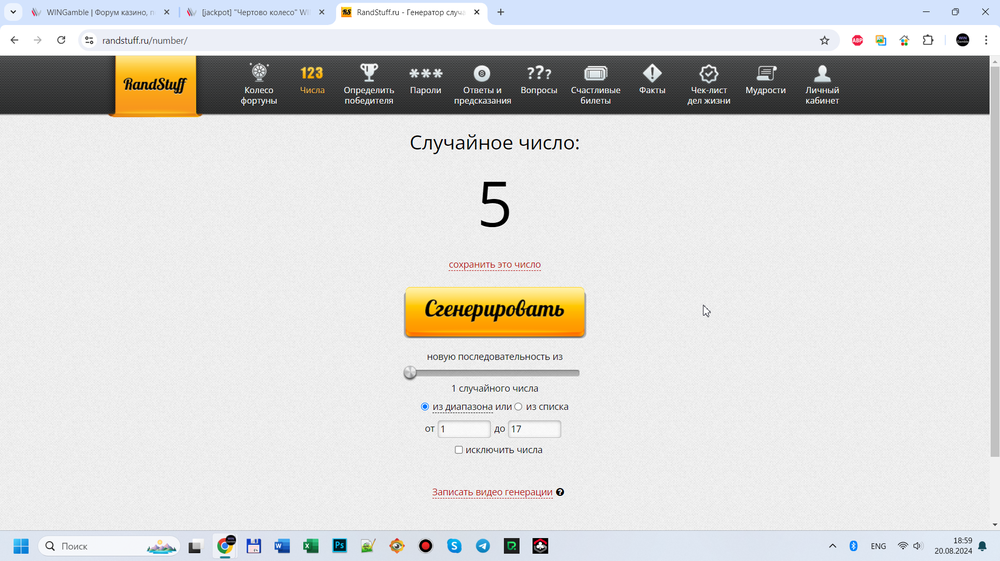Click the address bar URL
The height and width of the screenshot is (561, 1000).
click(x=145, y=40)
